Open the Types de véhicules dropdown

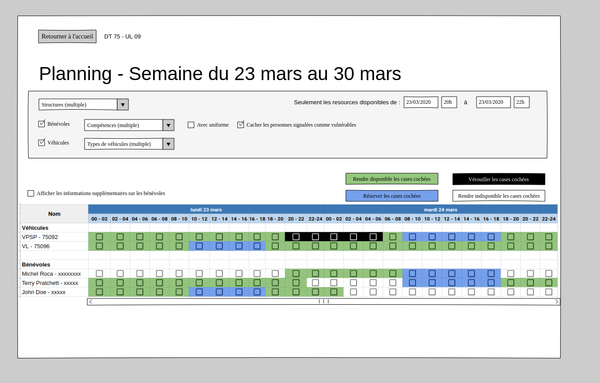tap(129, 144)
